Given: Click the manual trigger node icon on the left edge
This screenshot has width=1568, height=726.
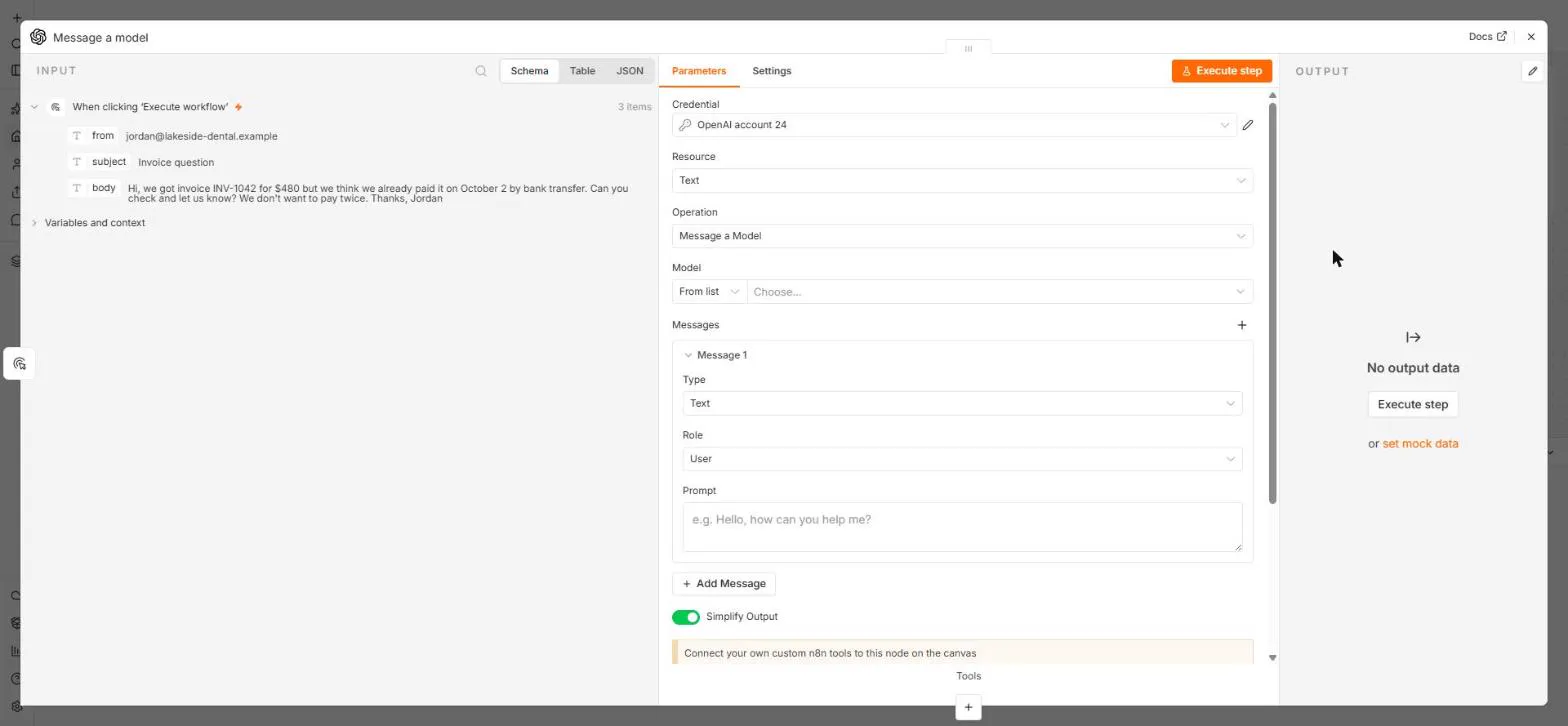Looking at the screenshot, I should click(19, 364).
